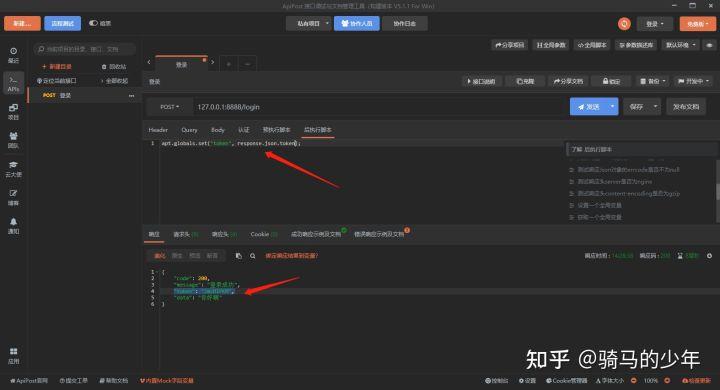Click the zoom-in plus icon in status bar

point(667,380)
